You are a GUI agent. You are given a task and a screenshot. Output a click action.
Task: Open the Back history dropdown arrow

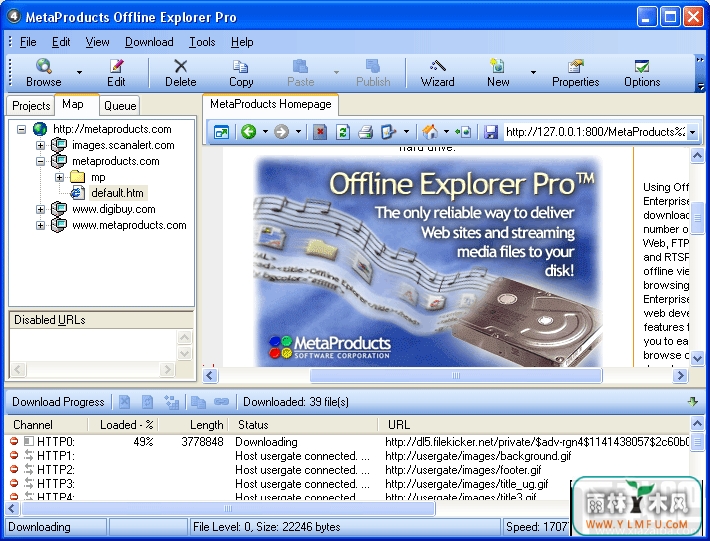coord(265,132)
